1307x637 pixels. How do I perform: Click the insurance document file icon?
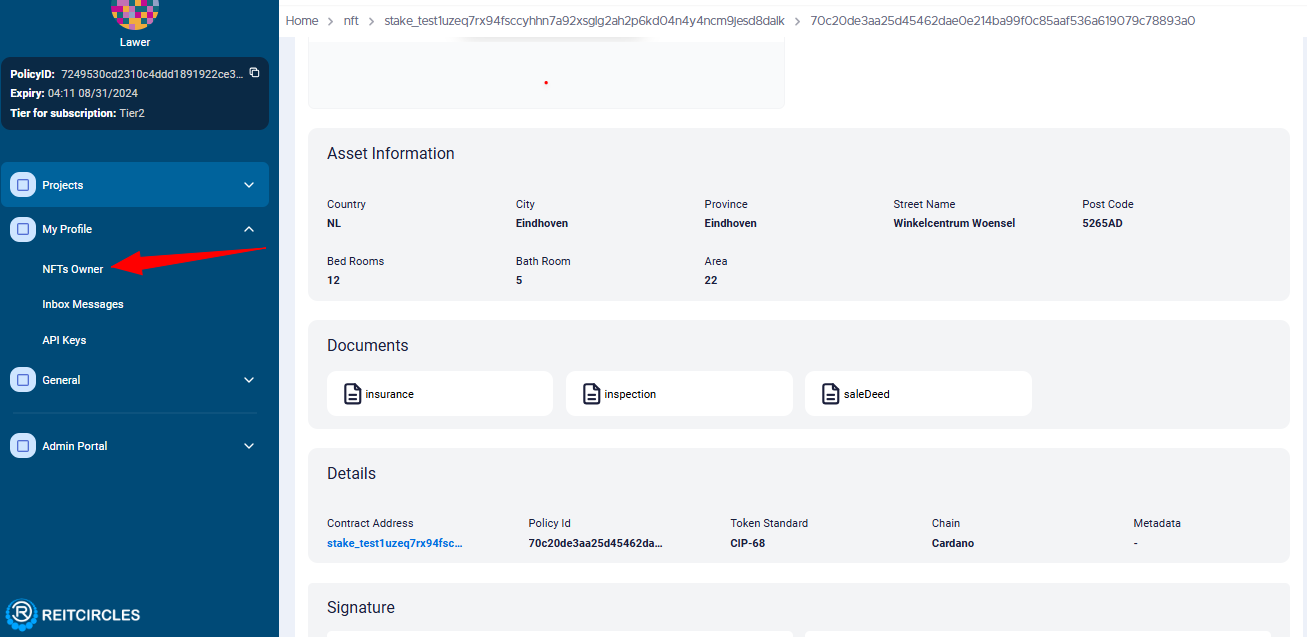click(x=352, y=394)
